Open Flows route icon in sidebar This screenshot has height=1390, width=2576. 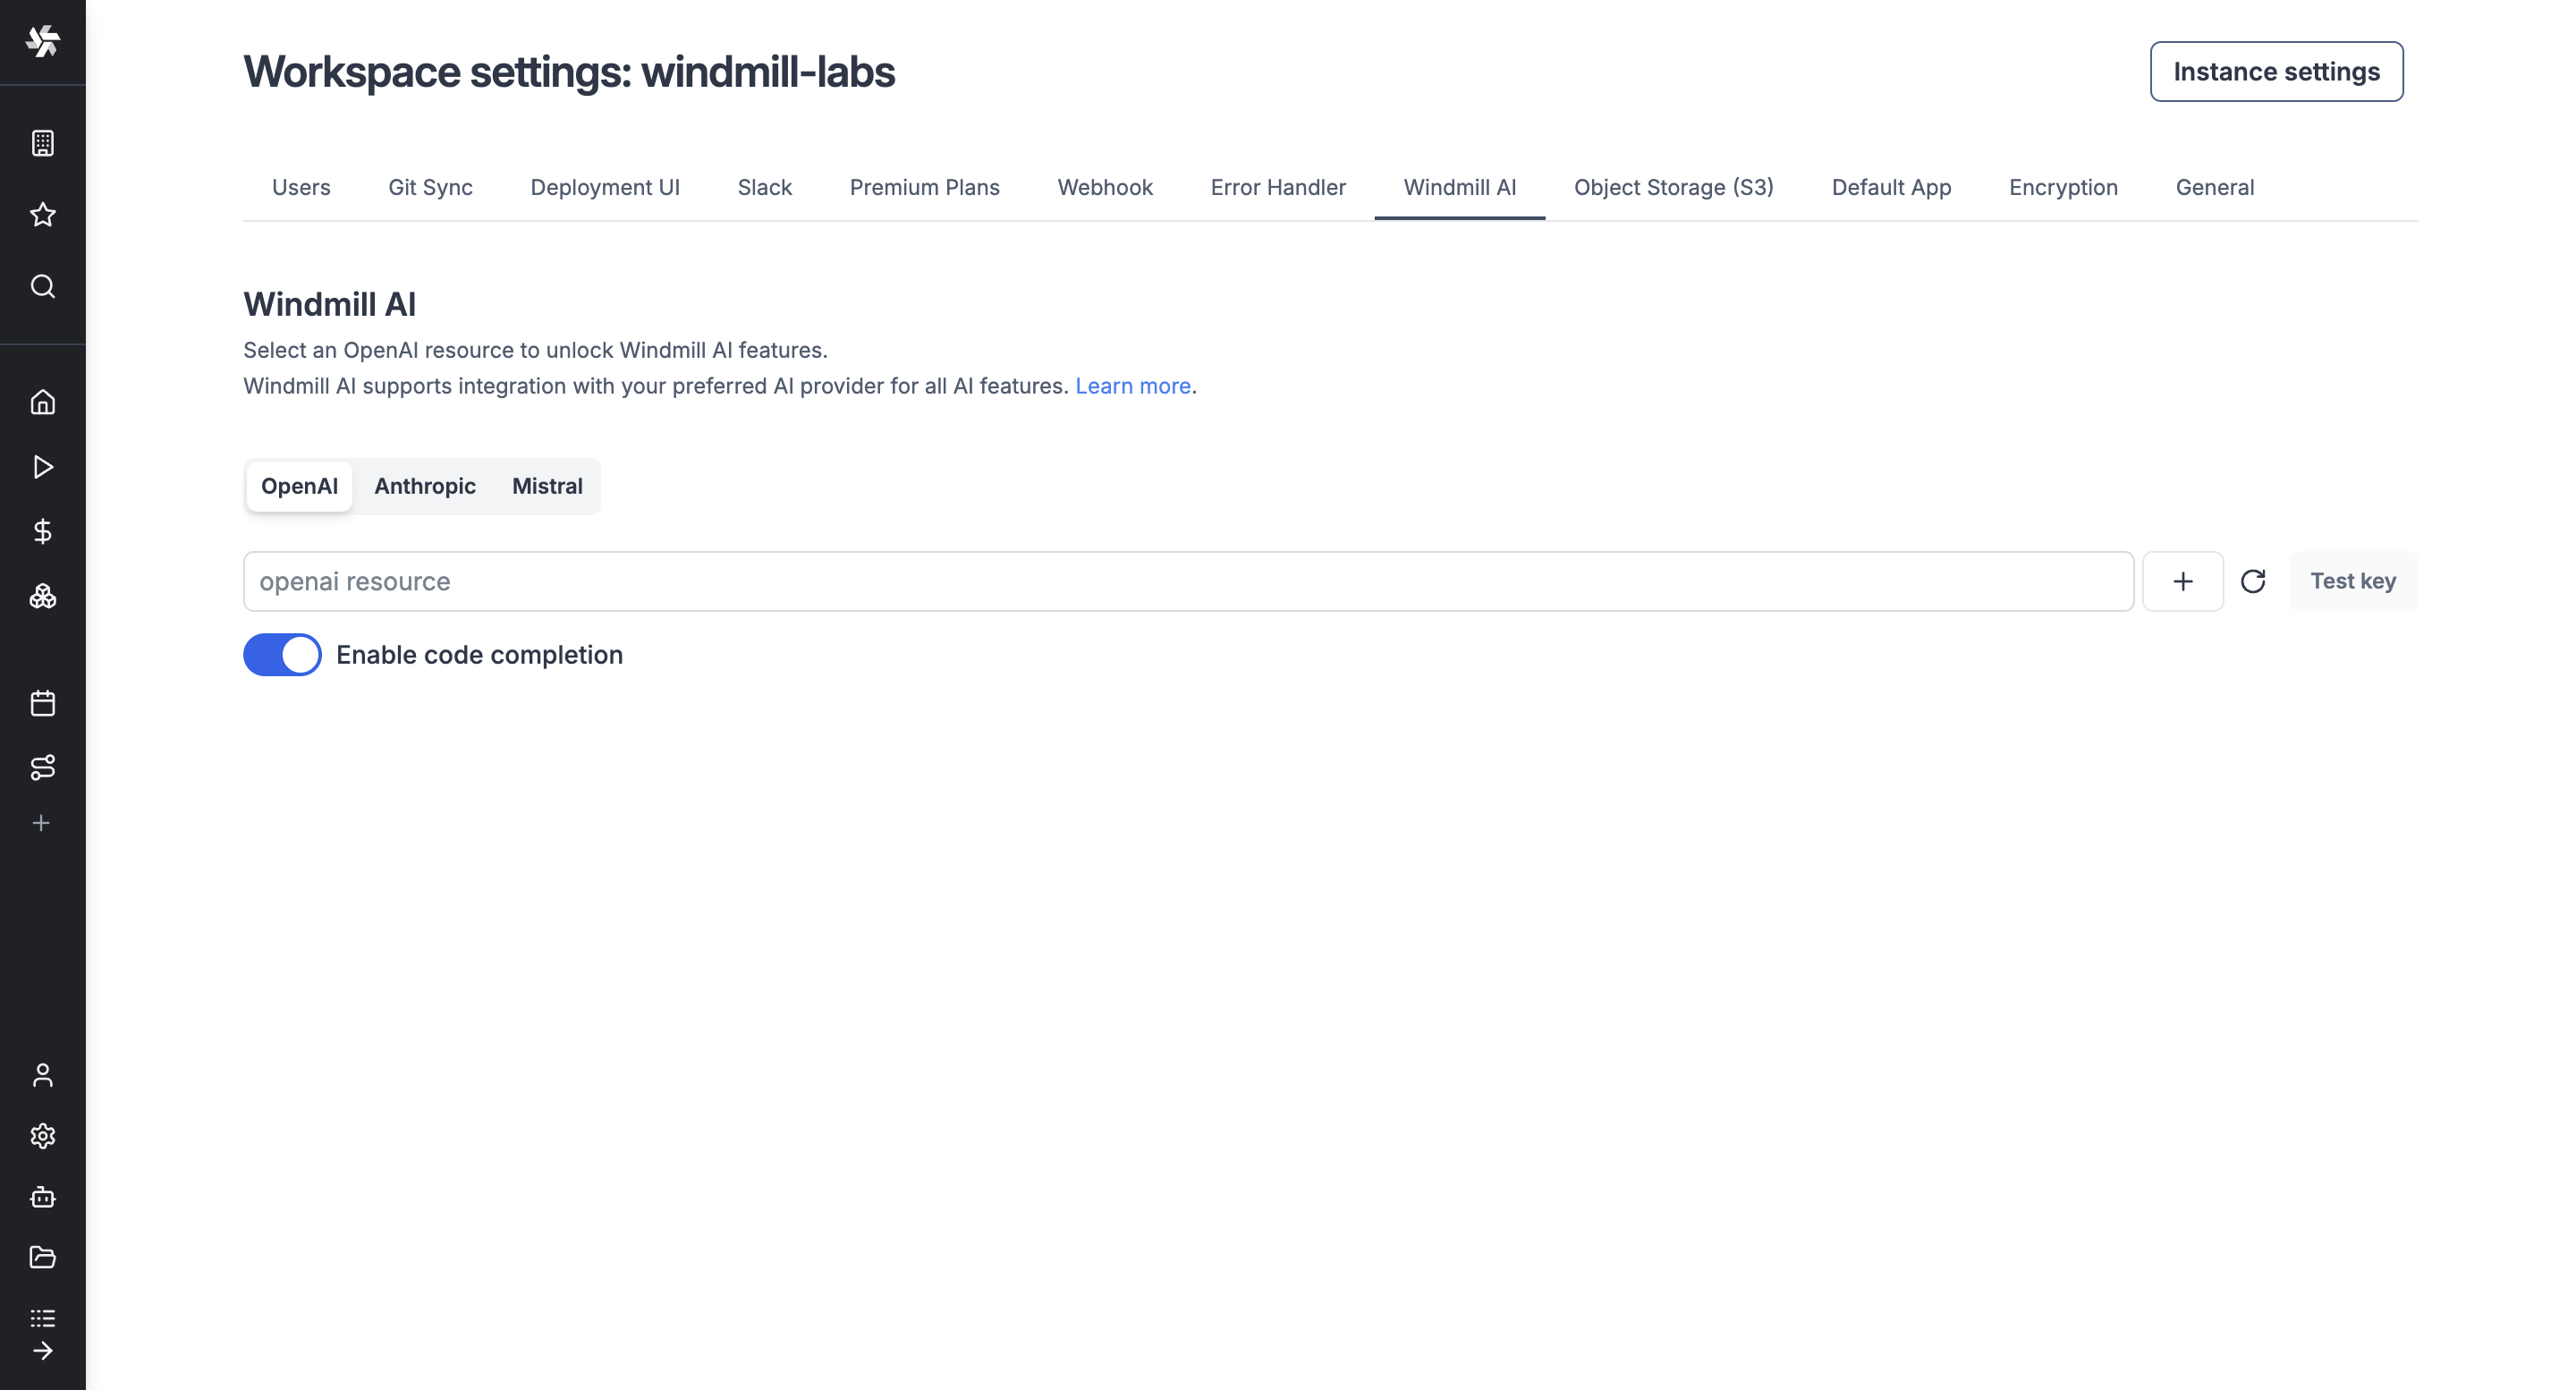[x=42, y=767]
